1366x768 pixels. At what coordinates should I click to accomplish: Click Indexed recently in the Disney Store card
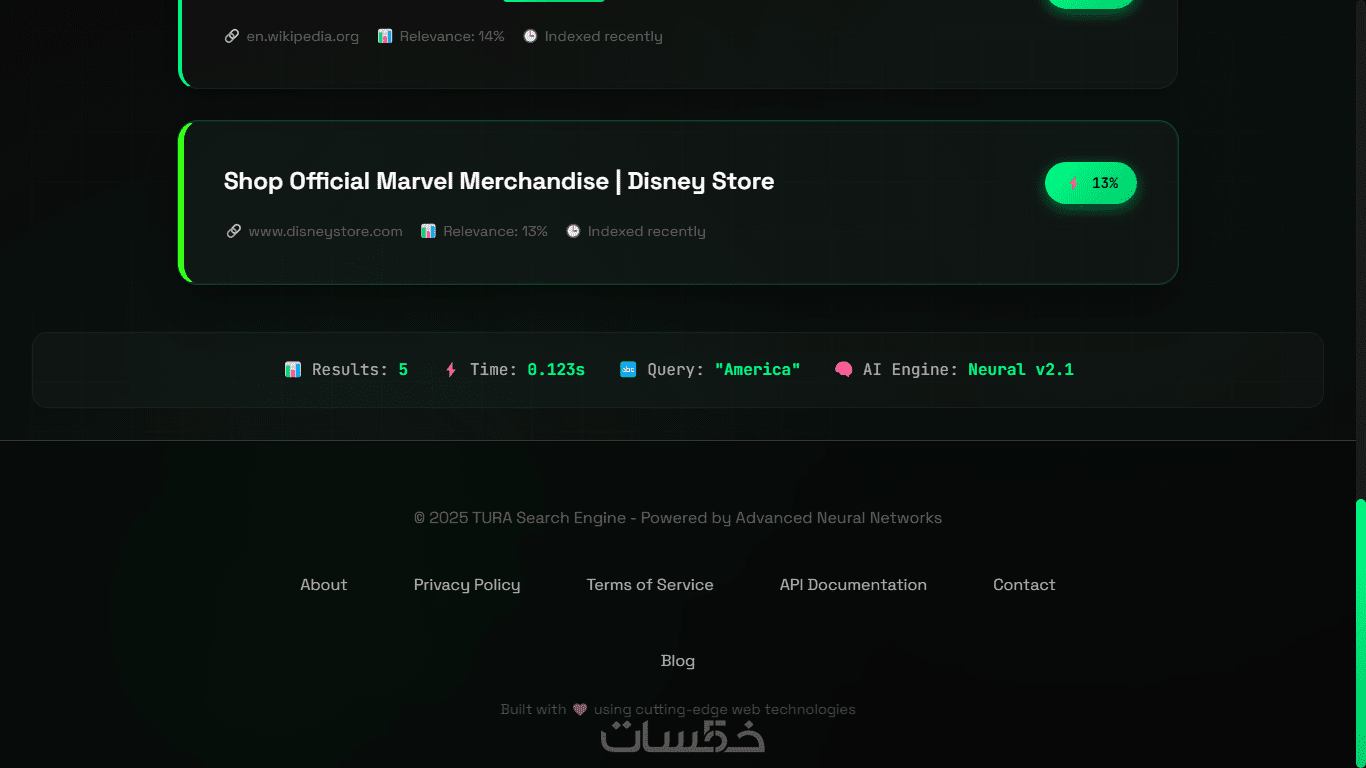pos(647,231)
